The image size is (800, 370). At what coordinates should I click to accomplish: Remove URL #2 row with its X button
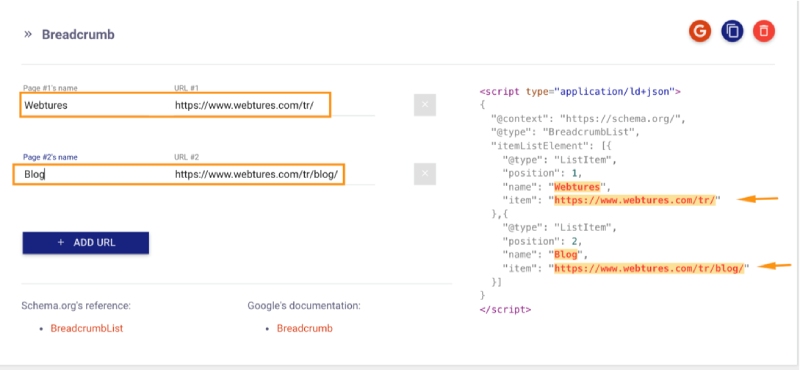pos(424,174)
